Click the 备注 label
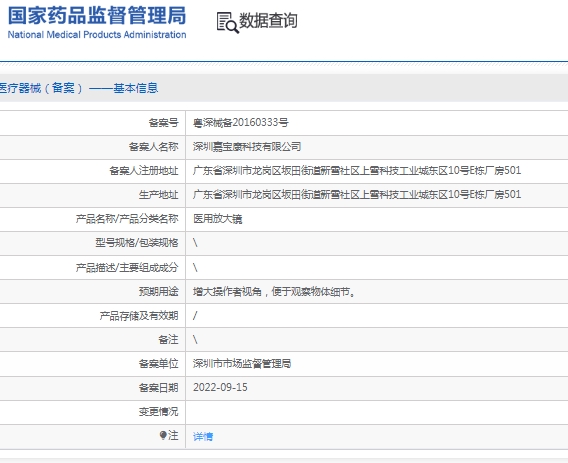Viewport: 568px width, 463px height. (168, 340)
